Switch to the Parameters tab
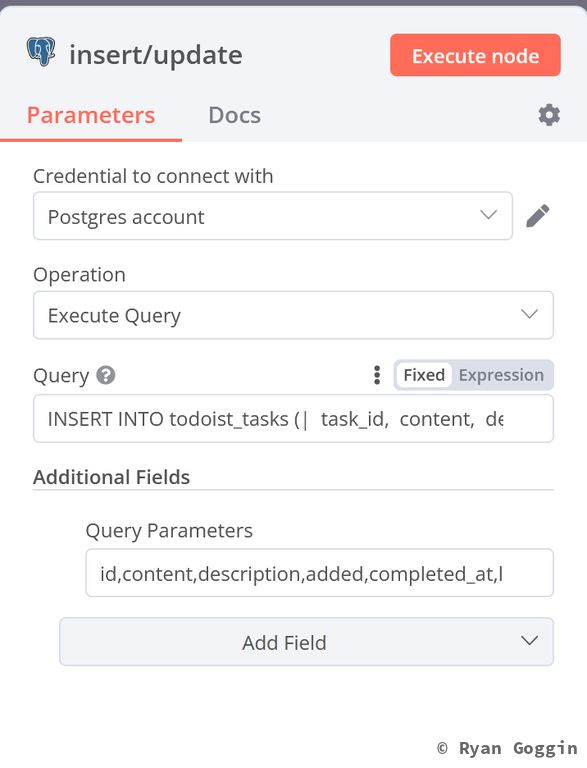Image resolution: width=587 pixels, height=768 pixels. click(x=91, y=116)
